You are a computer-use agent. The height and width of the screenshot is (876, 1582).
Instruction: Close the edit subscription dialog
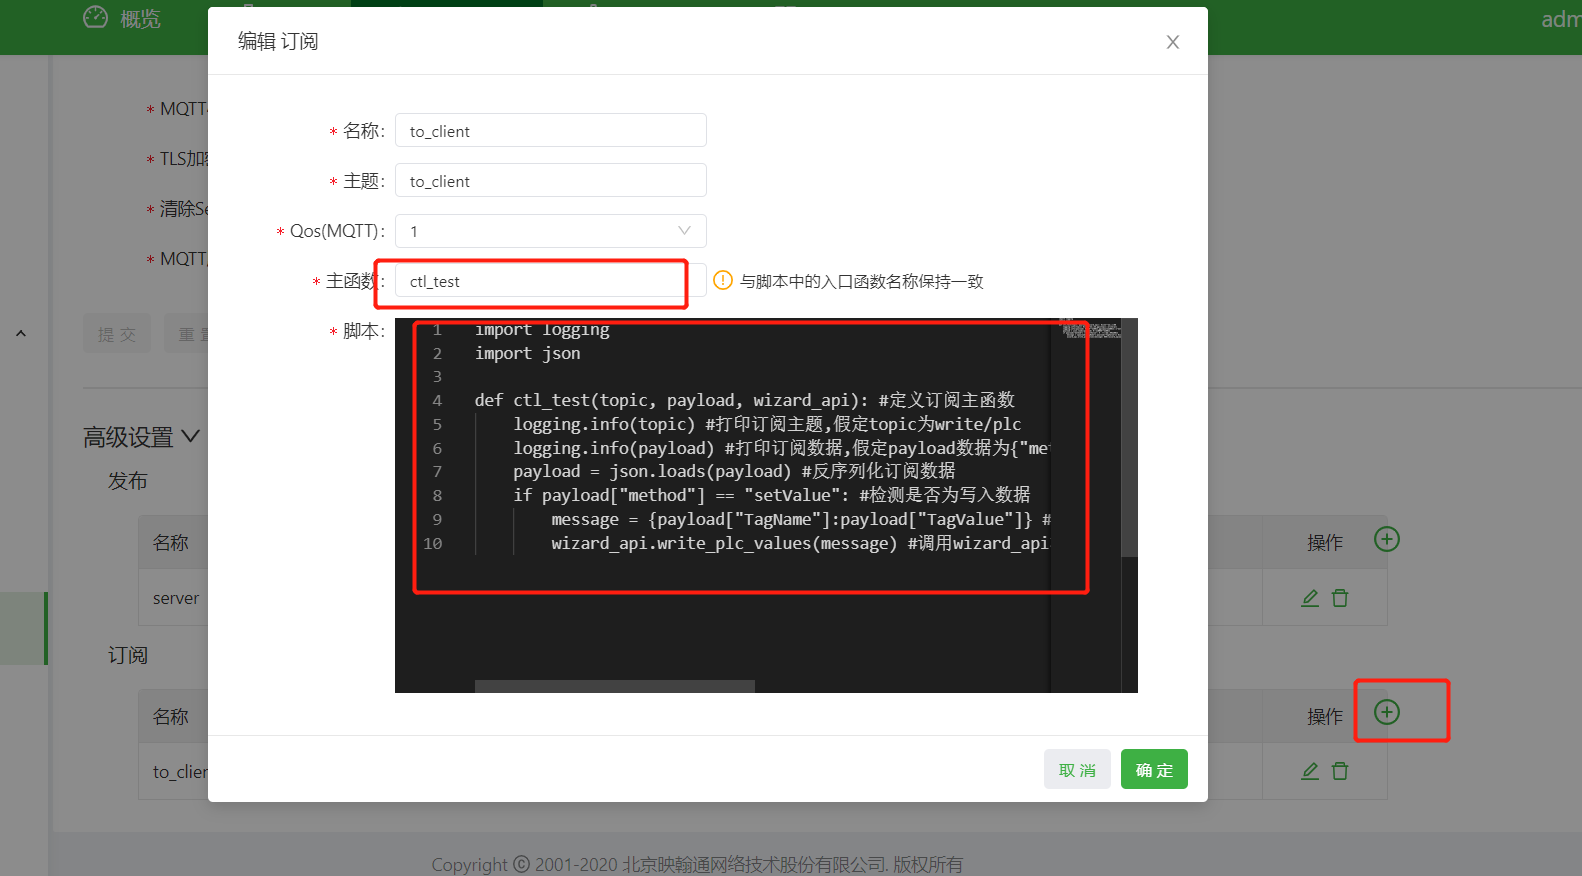pos(1172,42)
